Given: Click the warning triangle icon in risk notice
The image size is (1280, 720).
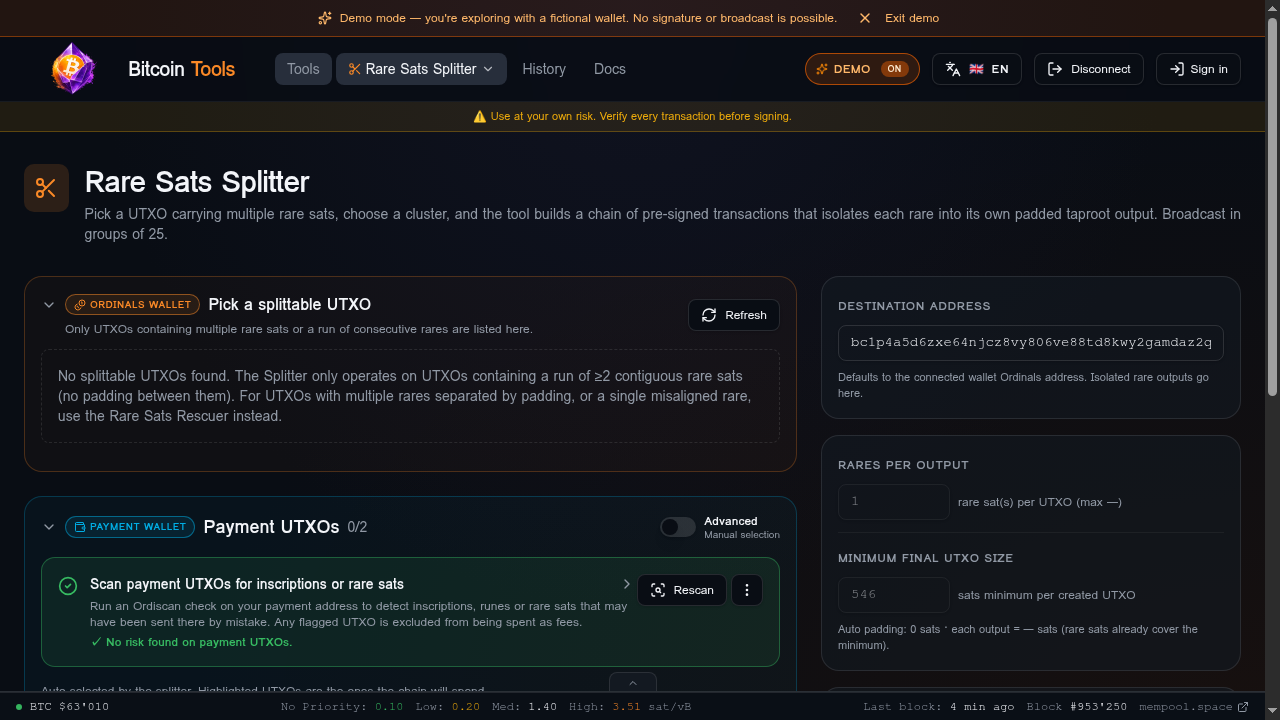Looking at the screenshot, I should pos(480,116).
